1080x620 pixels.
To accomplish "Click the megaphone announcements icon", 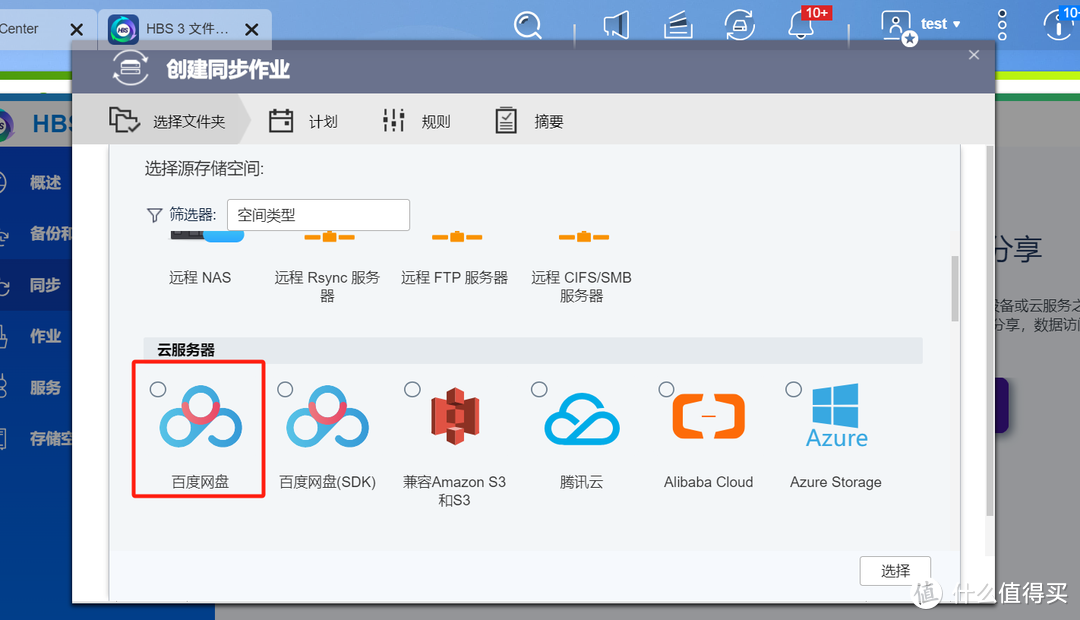I will 617,25.
